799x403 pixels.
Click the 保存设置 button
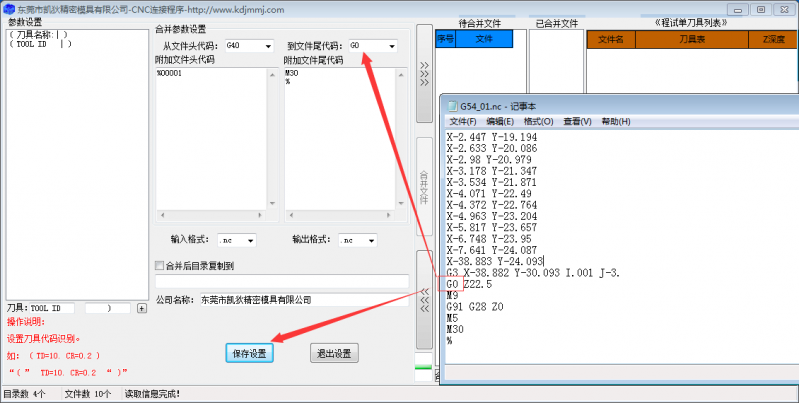click(x=250, y=353)
